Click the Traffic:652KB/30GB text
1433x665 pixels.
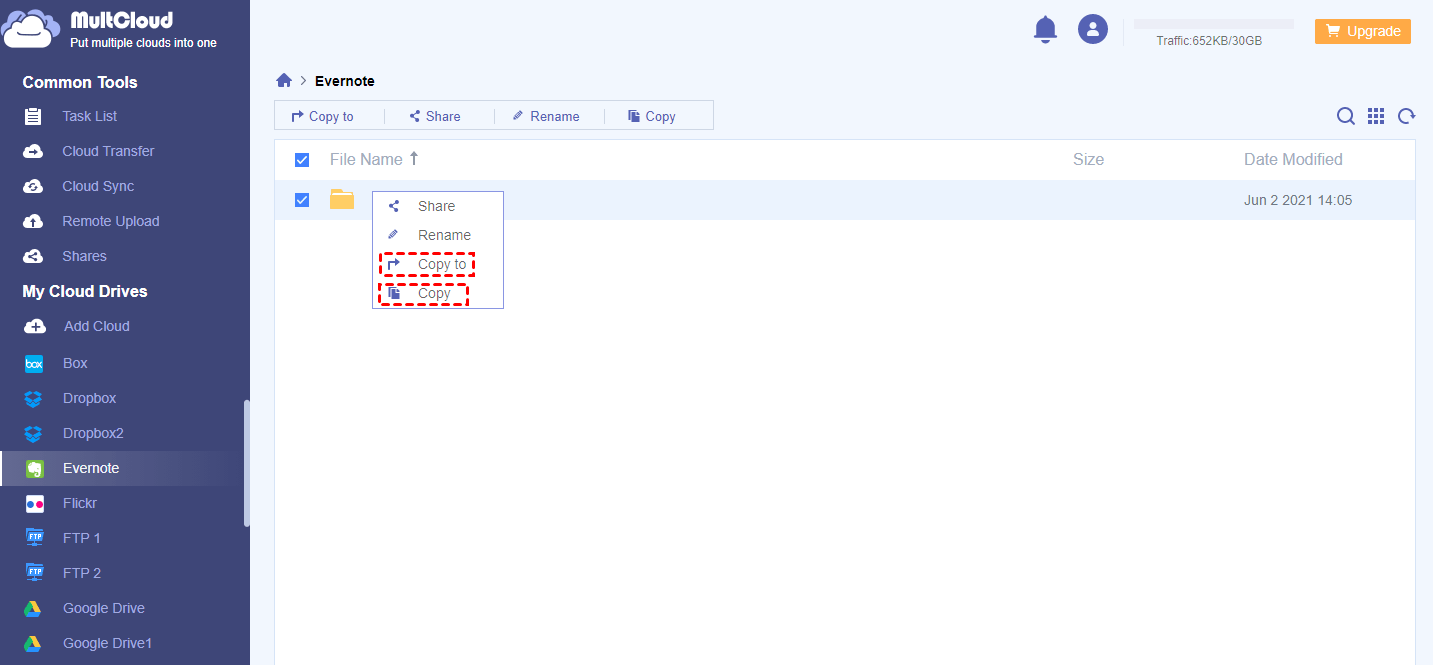pyautogui.click(x=1209, y=41)
